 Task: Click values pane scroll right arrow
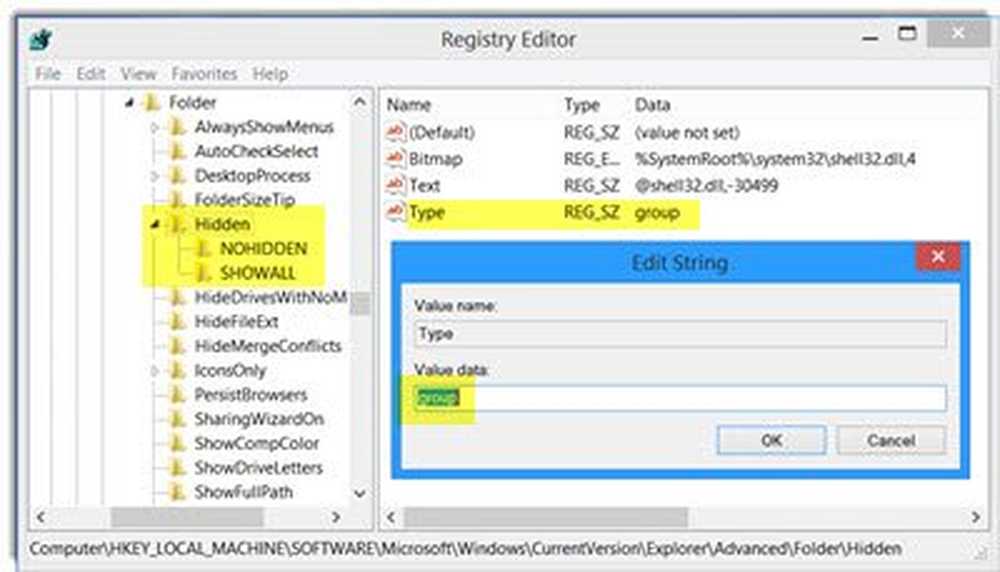975,517
